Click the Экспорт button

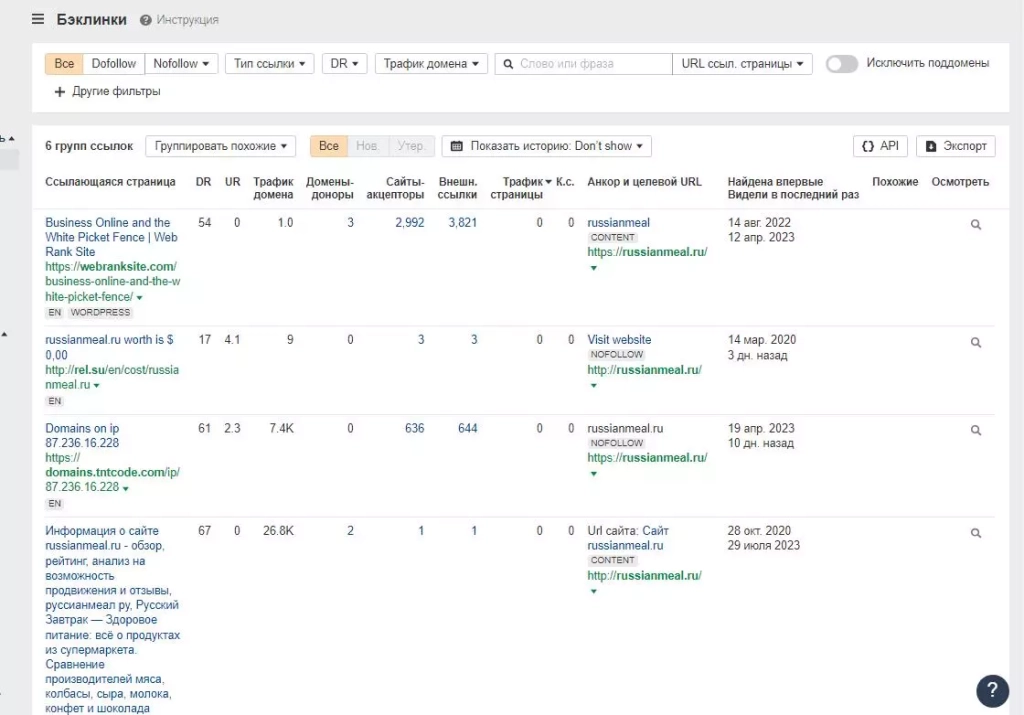click(x=956, y=146)
